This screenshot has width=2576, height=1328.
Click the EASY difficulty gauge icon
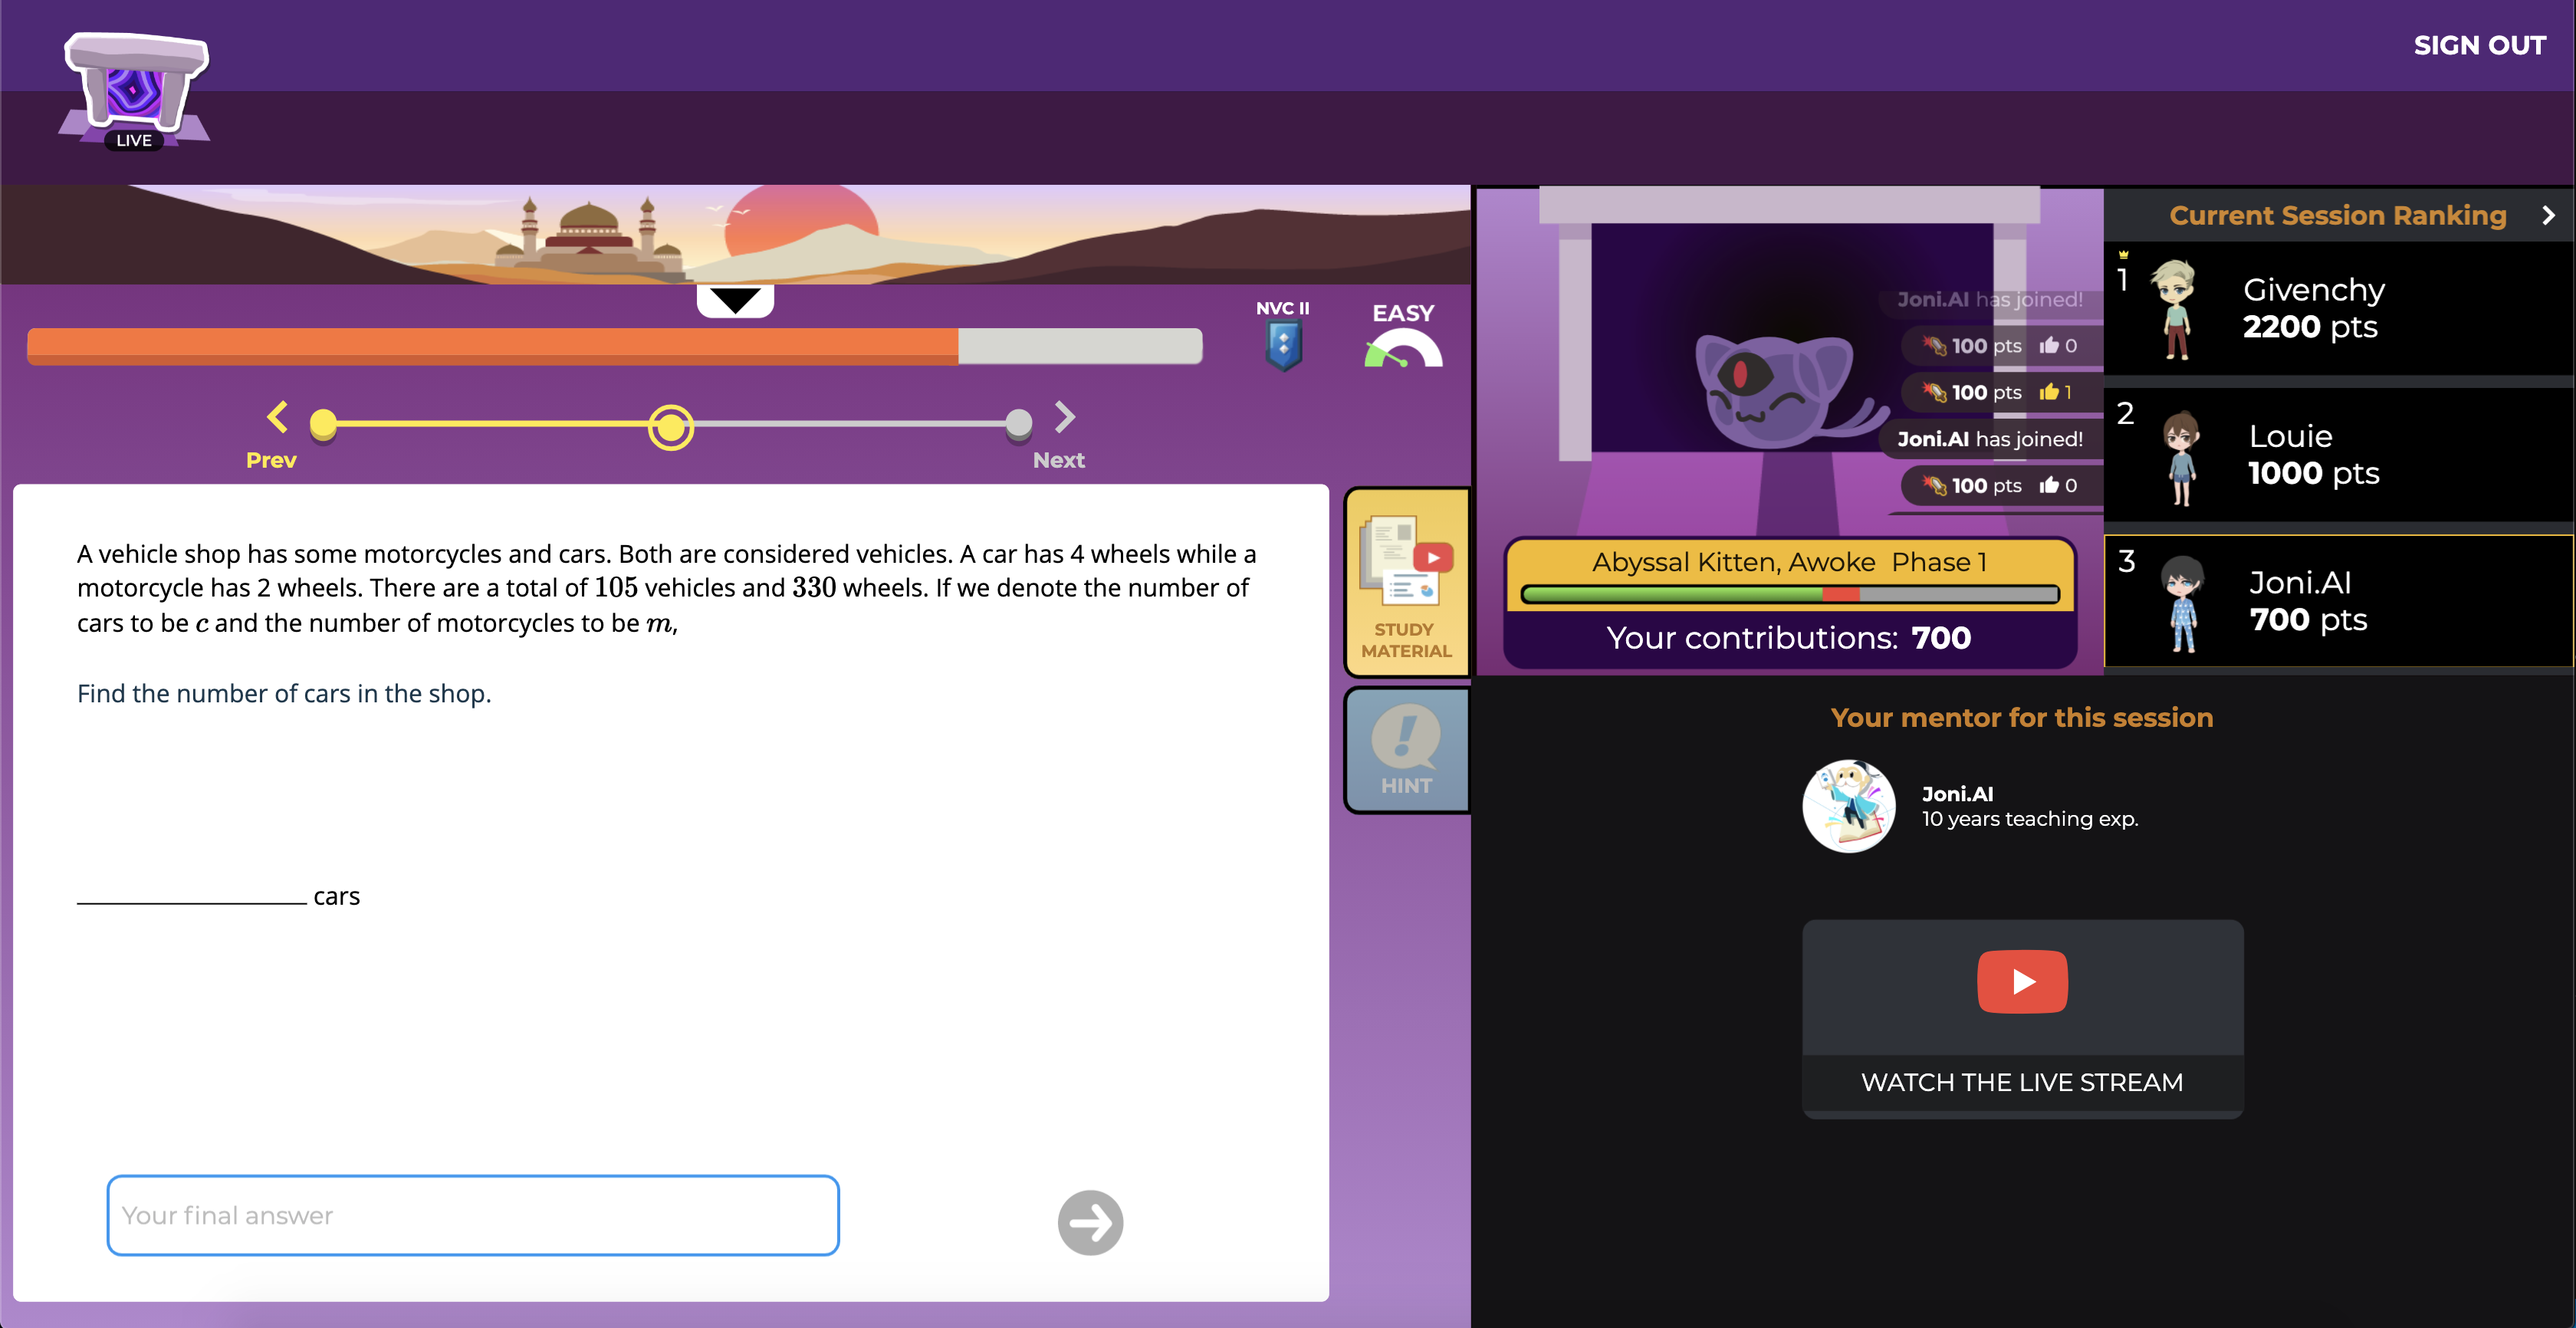click(x=1402, y=350)
